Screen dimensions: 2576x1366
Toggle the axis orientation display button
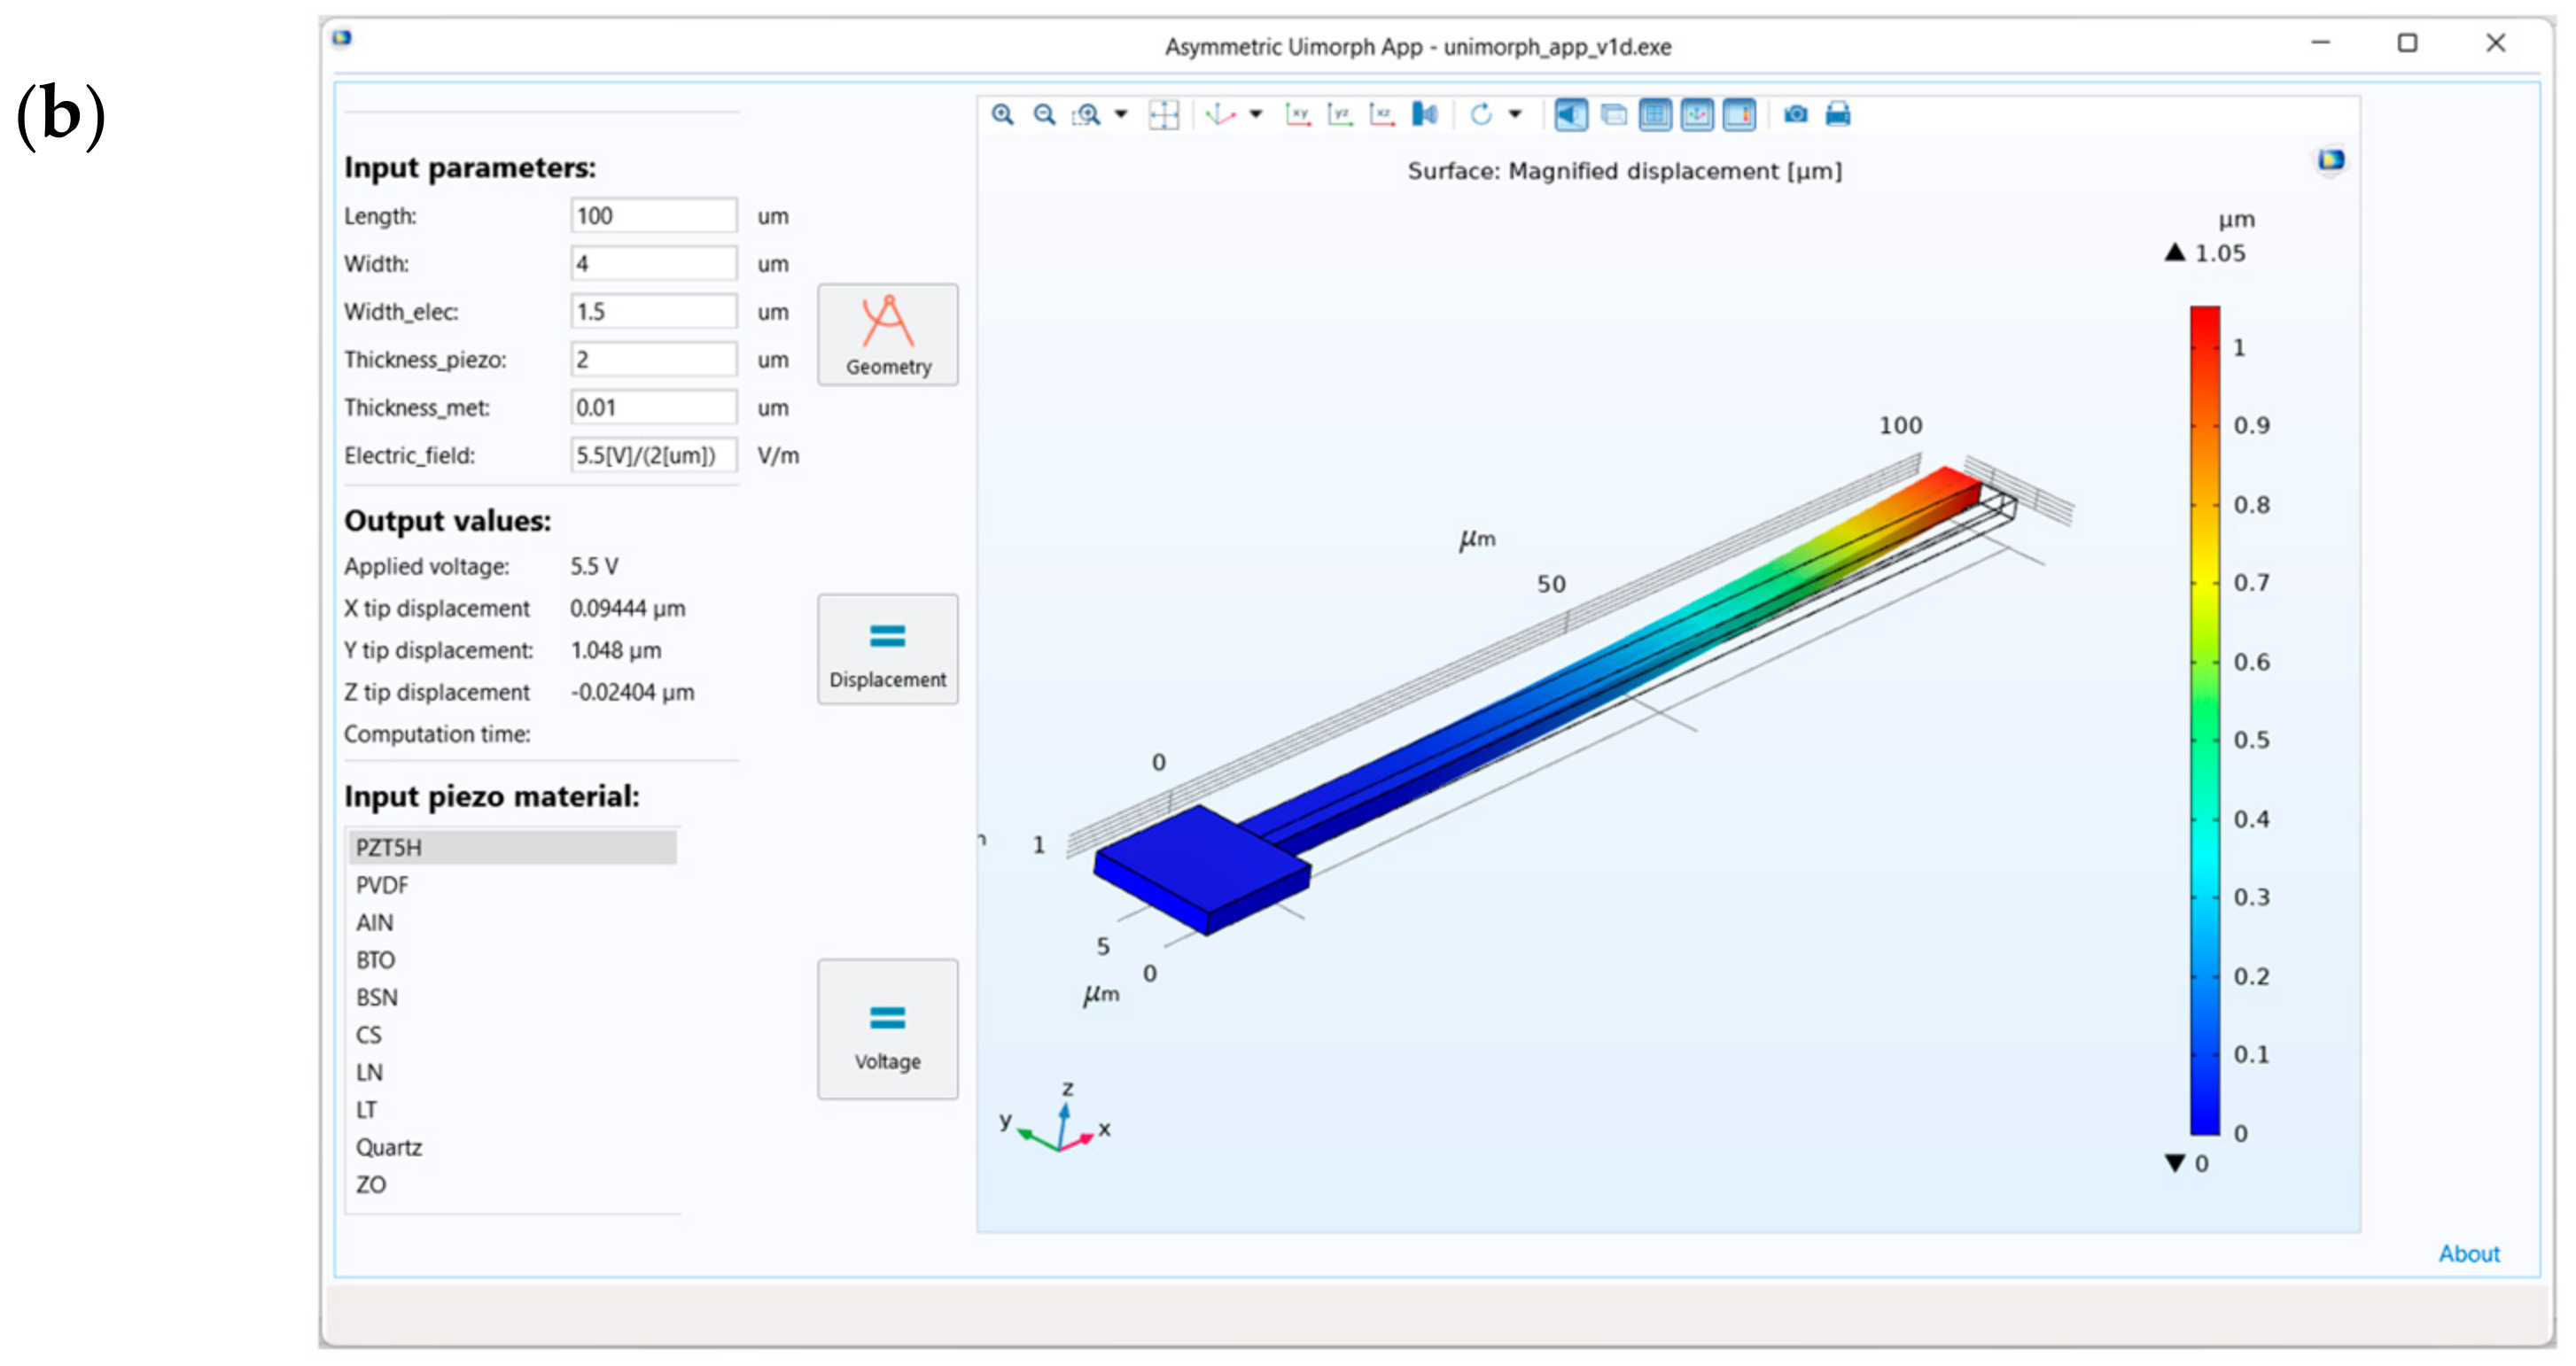[1697, 115]
